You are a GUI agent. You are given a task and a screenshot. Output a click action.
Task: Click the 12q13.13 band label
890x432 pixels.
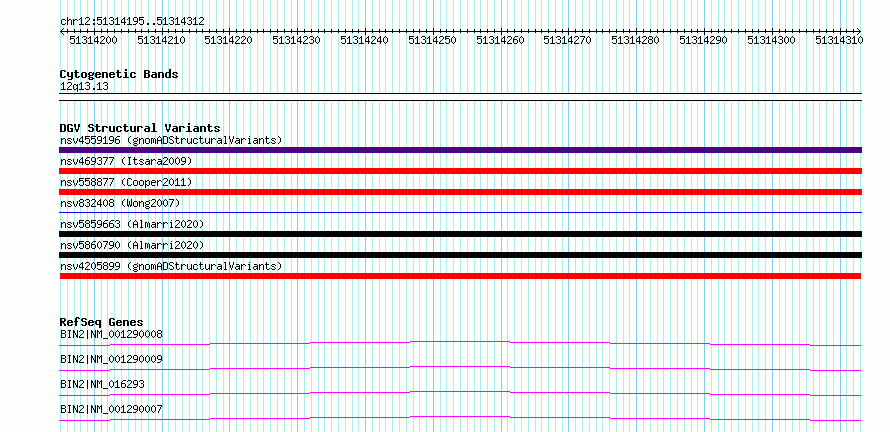[84, 86]
